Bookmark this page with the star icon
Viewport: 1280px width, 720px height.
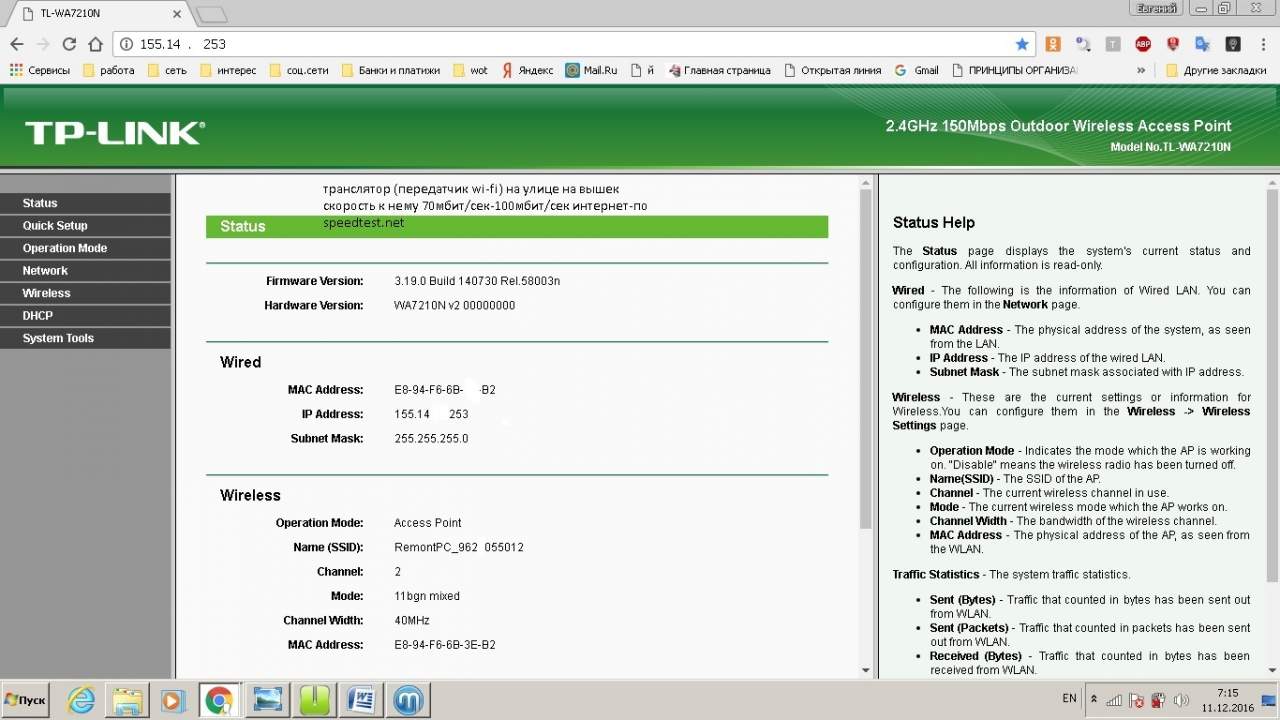pyautogui.click(x=1022, y=44)
